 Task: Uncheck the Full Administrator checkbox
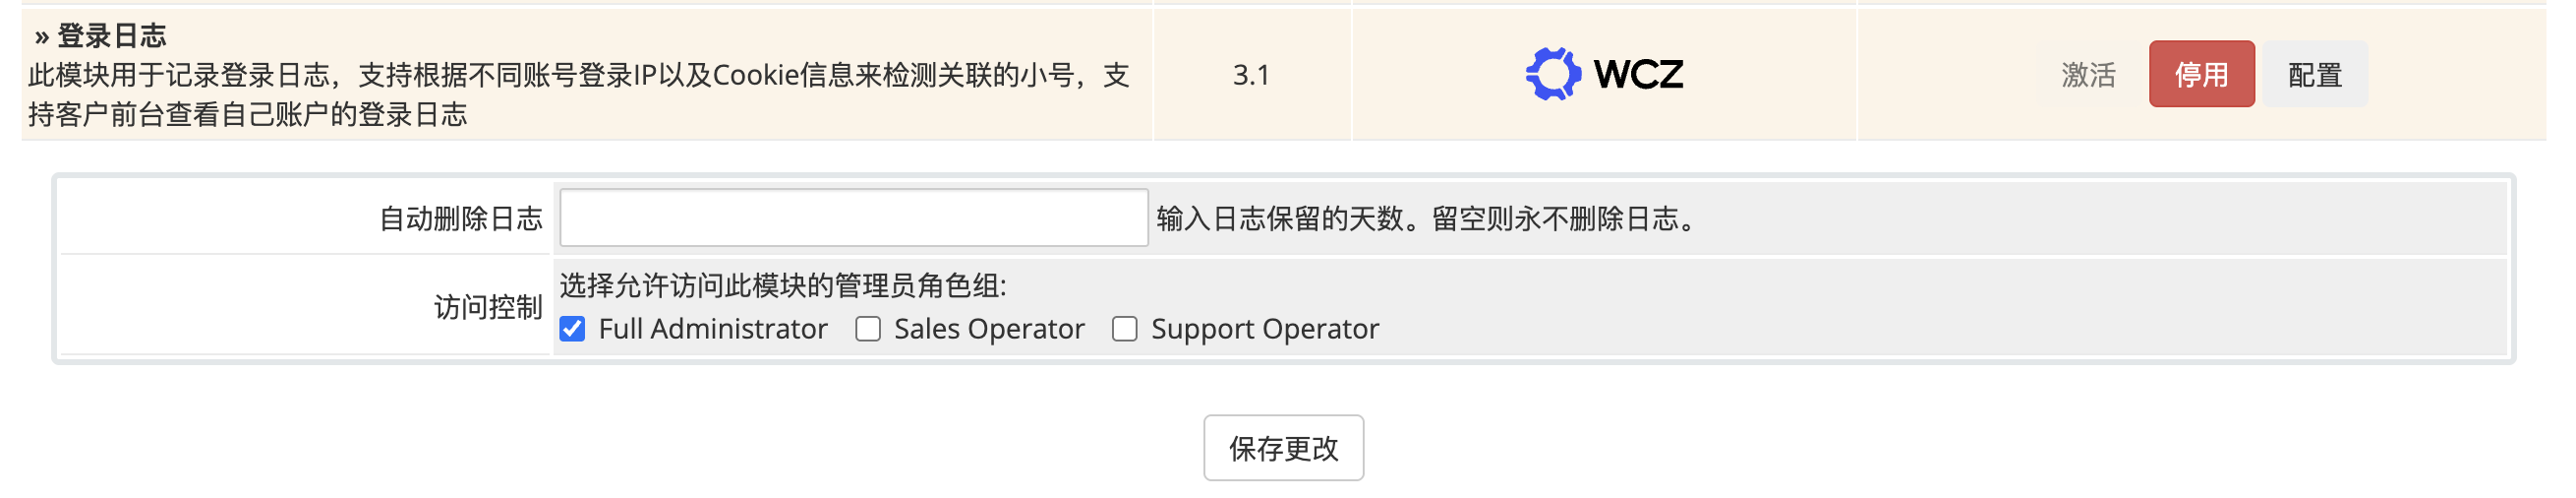572,329
